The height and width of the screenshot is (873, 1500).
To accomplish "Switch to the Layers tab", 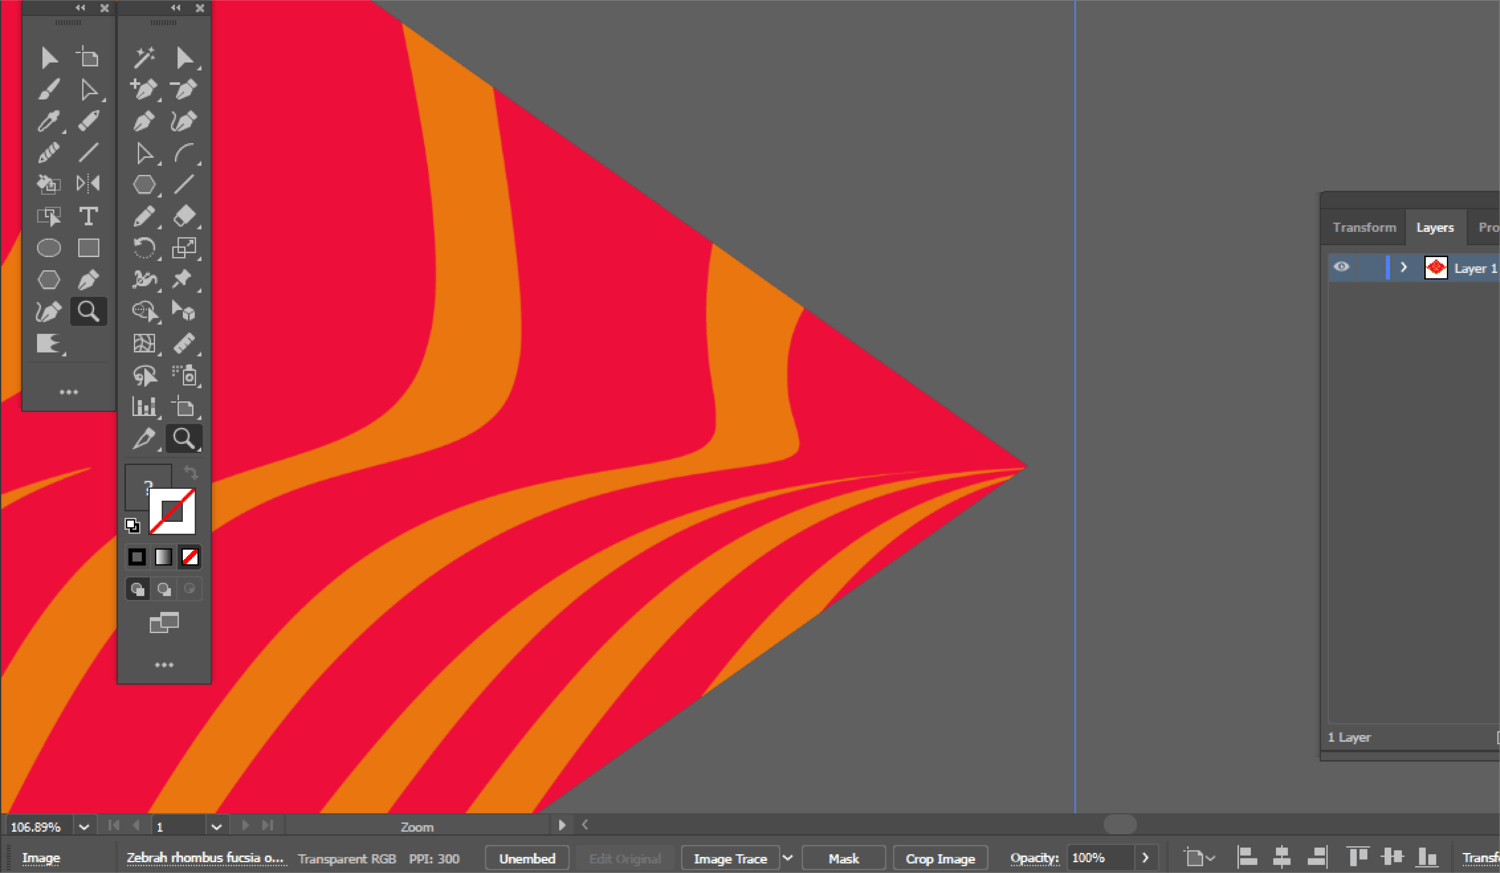I will coord(1435,227).
